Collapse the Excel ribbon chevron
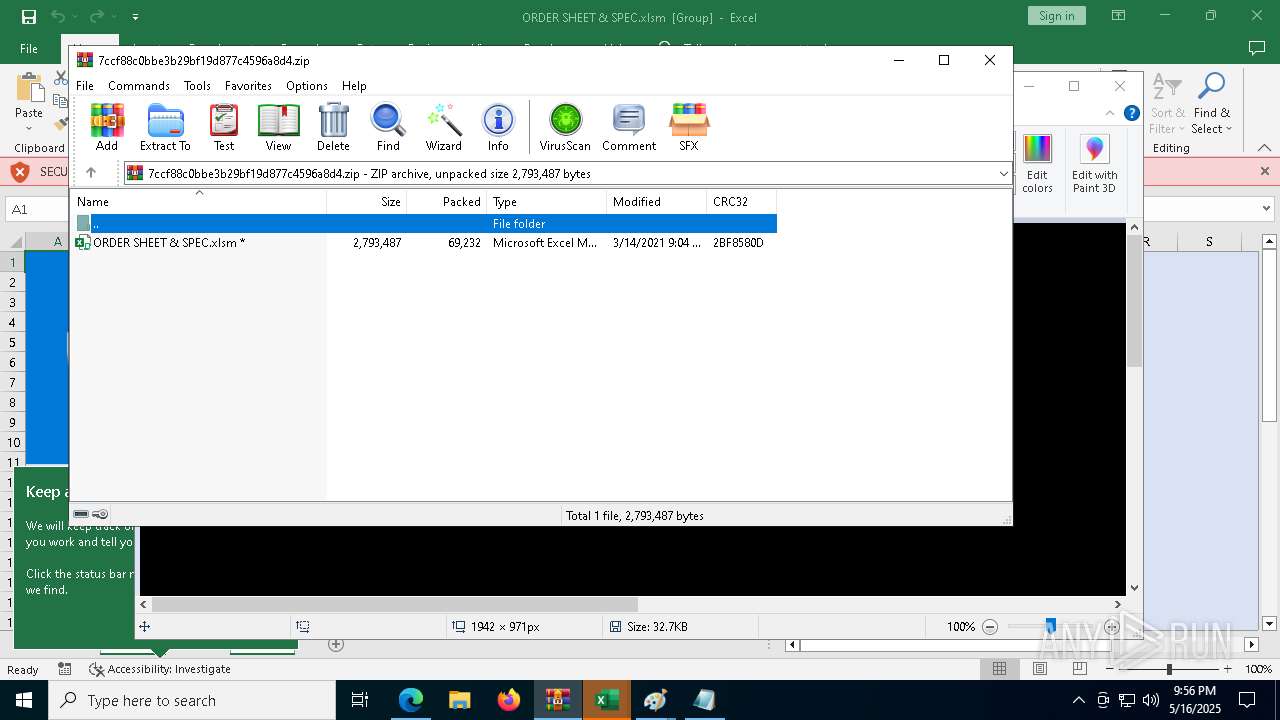The image size is (1280, 720). click(1265, 147)
